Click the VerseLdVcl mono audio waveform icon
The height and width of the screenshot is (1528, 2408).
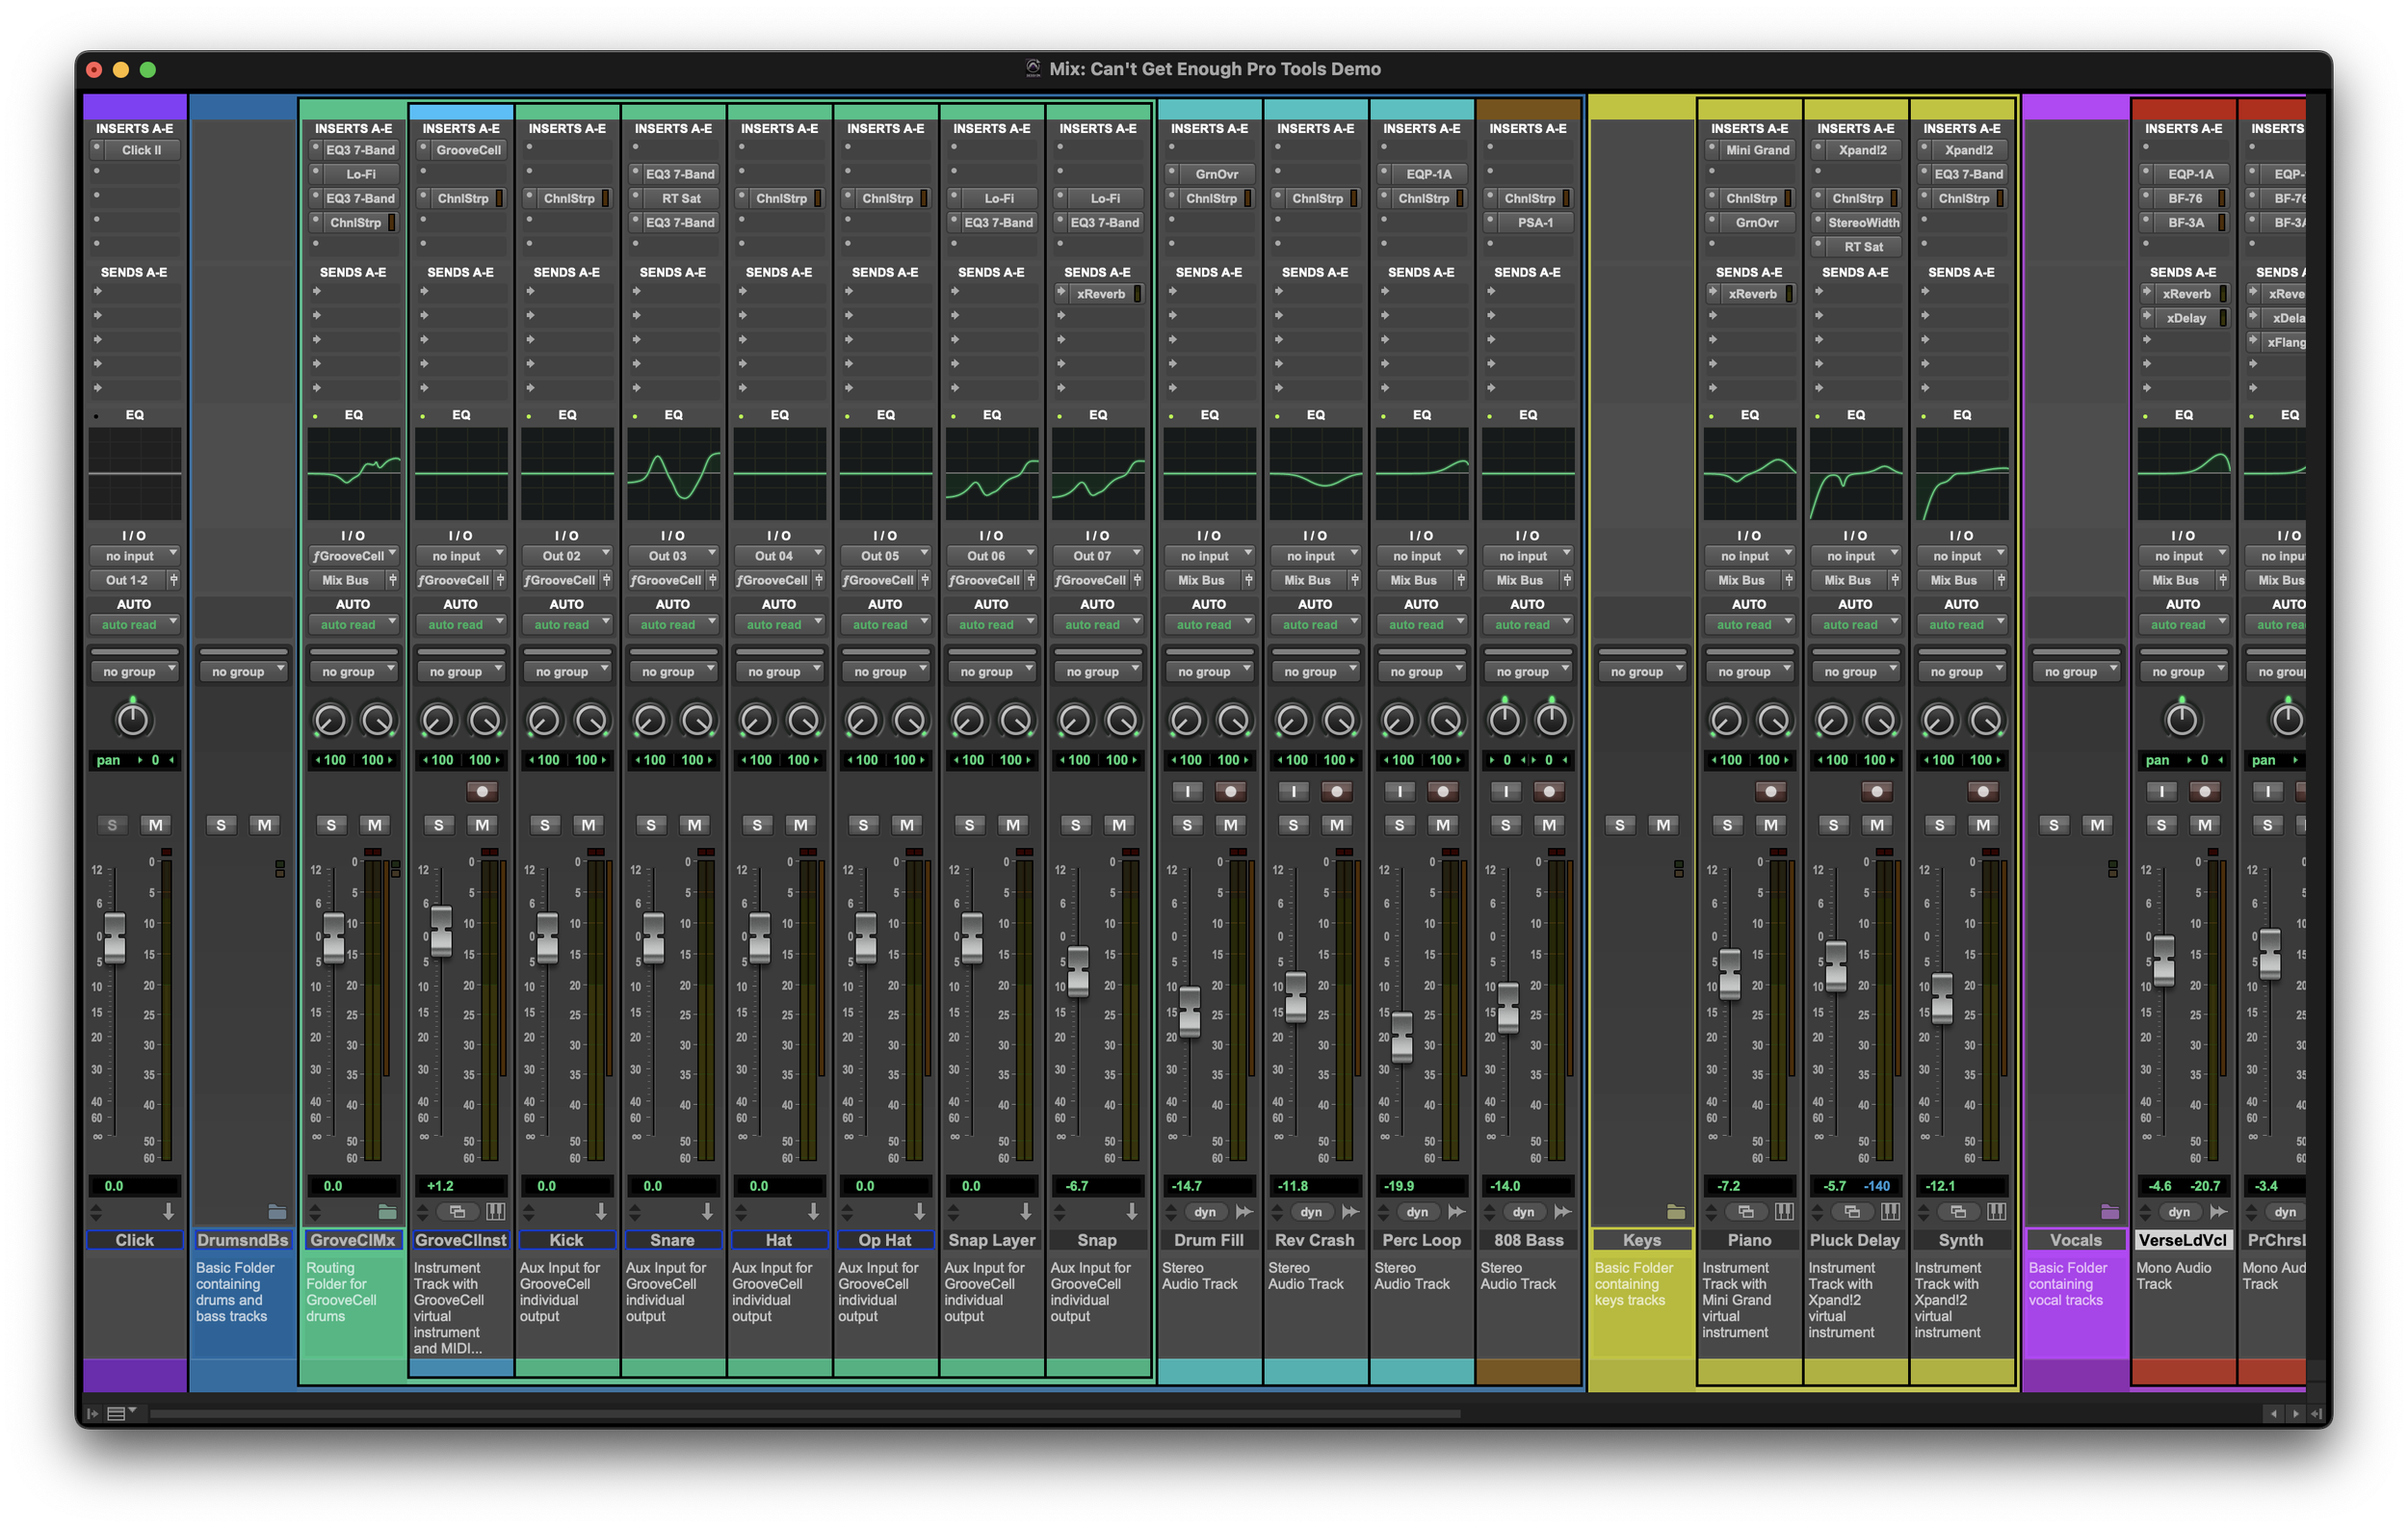pos(2218,1212)
